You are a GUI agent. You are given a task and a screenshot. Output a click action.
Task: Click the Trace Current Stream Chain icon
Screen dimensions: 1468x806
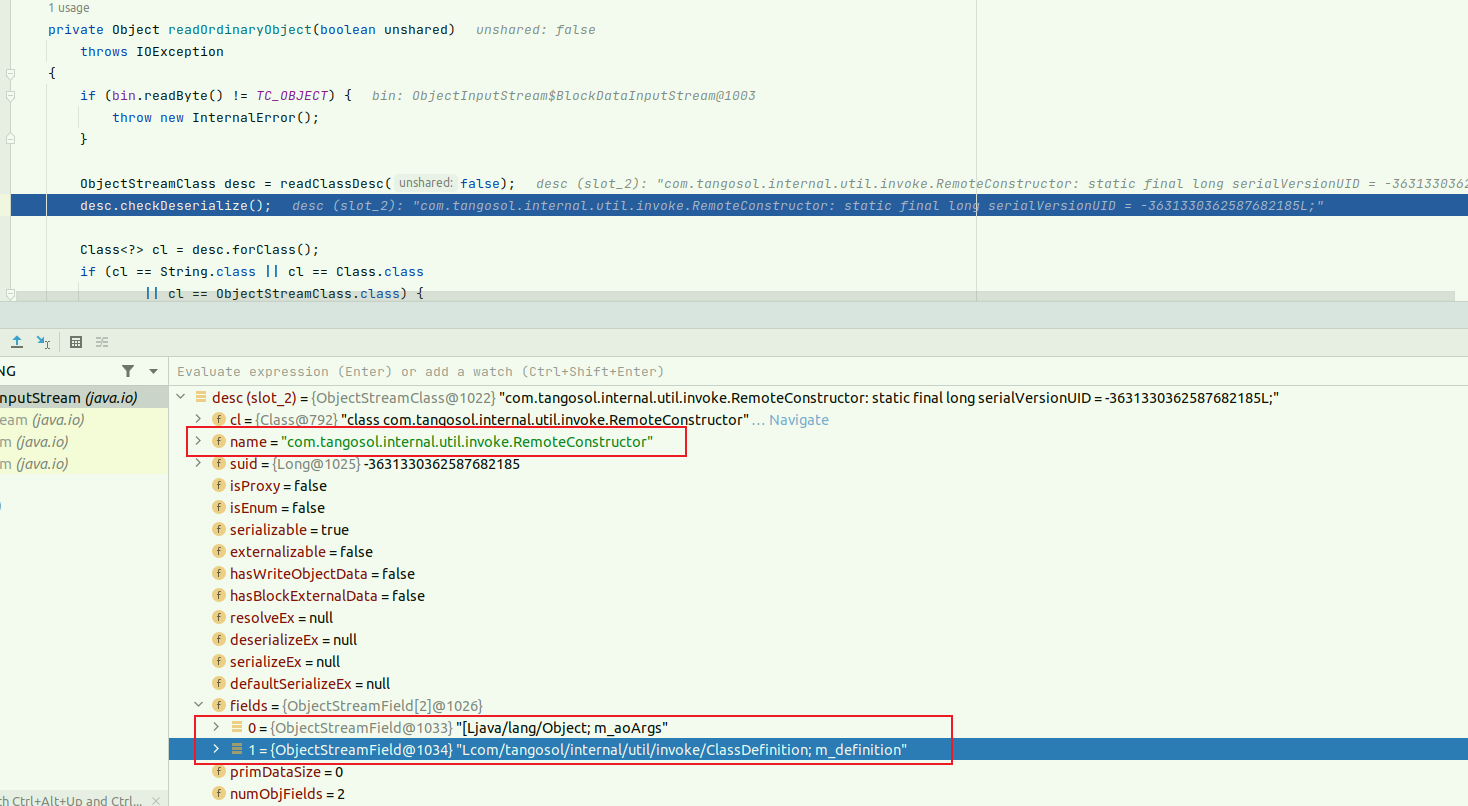102,342
